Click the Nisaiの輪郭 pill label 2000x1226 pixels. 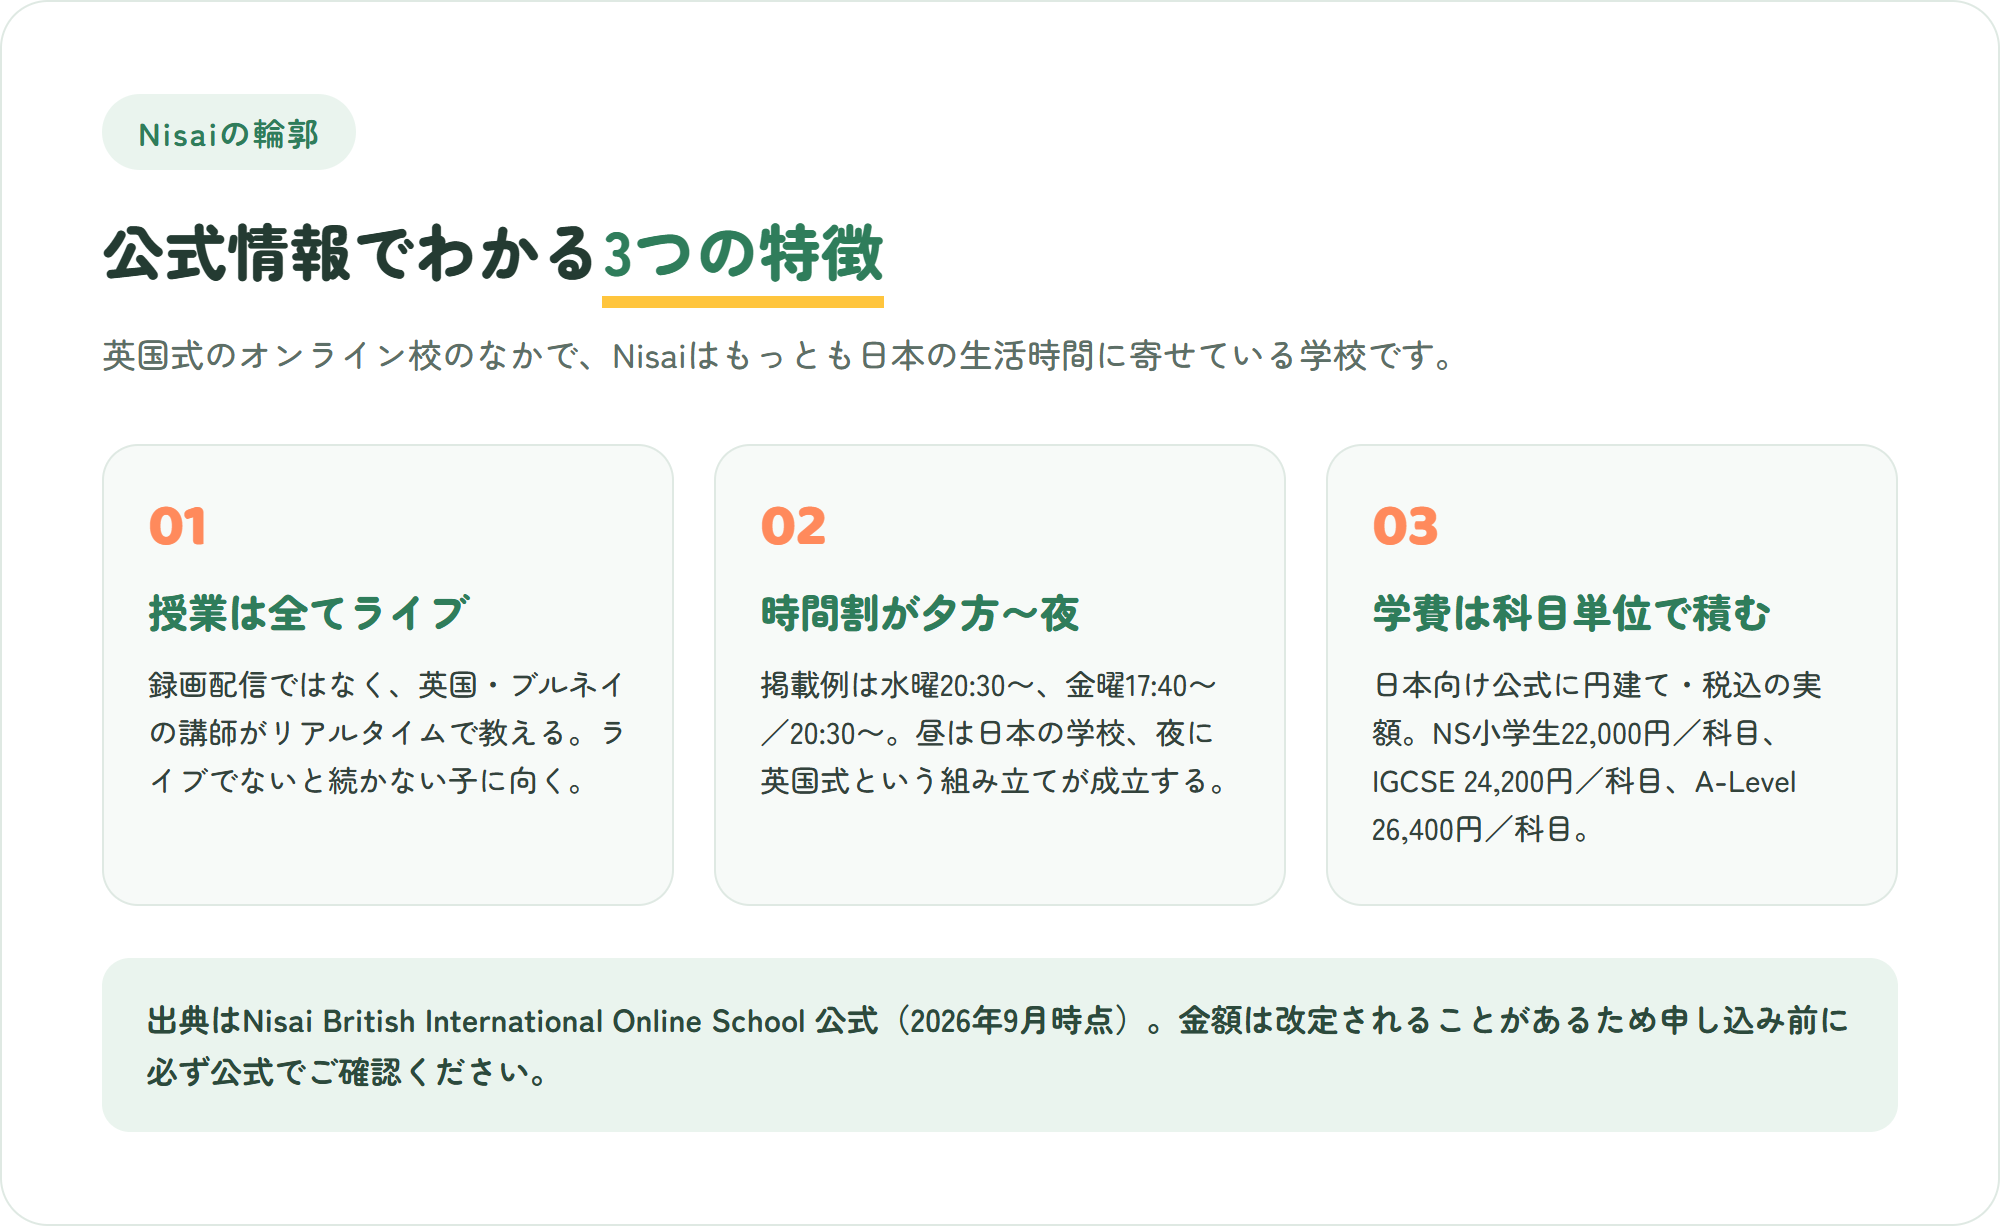click(x=229, y=133)
